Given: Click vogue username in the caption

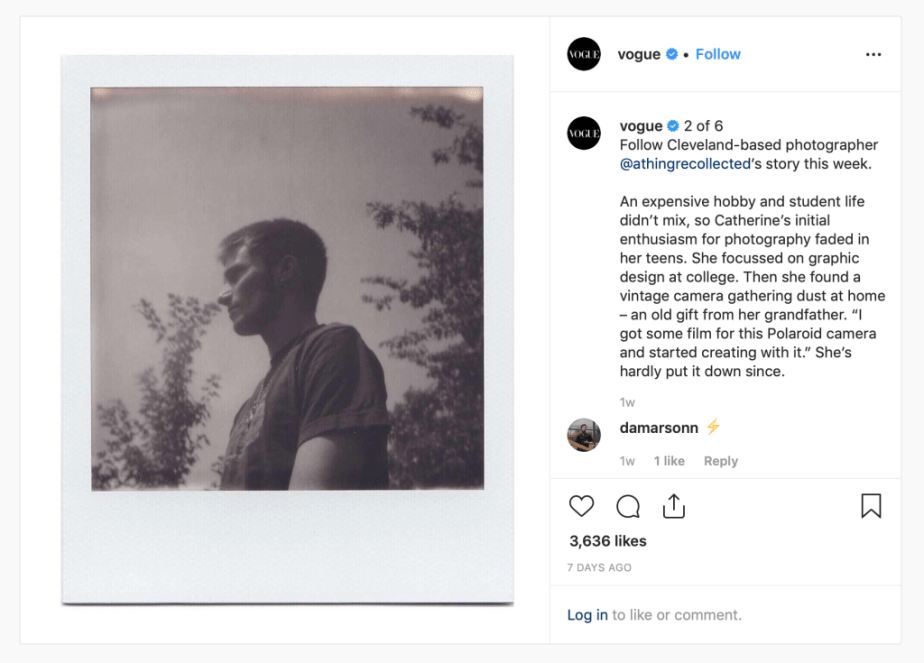Looking at the screenshot, I should [x=641, y=126].
